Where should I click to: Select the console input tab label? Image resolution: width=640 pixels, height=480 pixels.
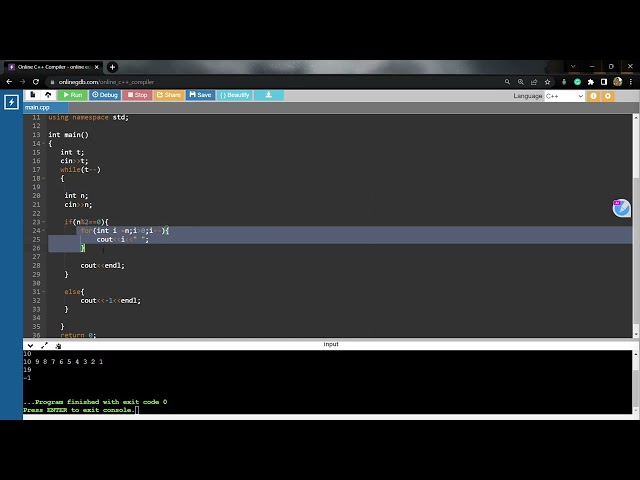[x=331, y=344]
